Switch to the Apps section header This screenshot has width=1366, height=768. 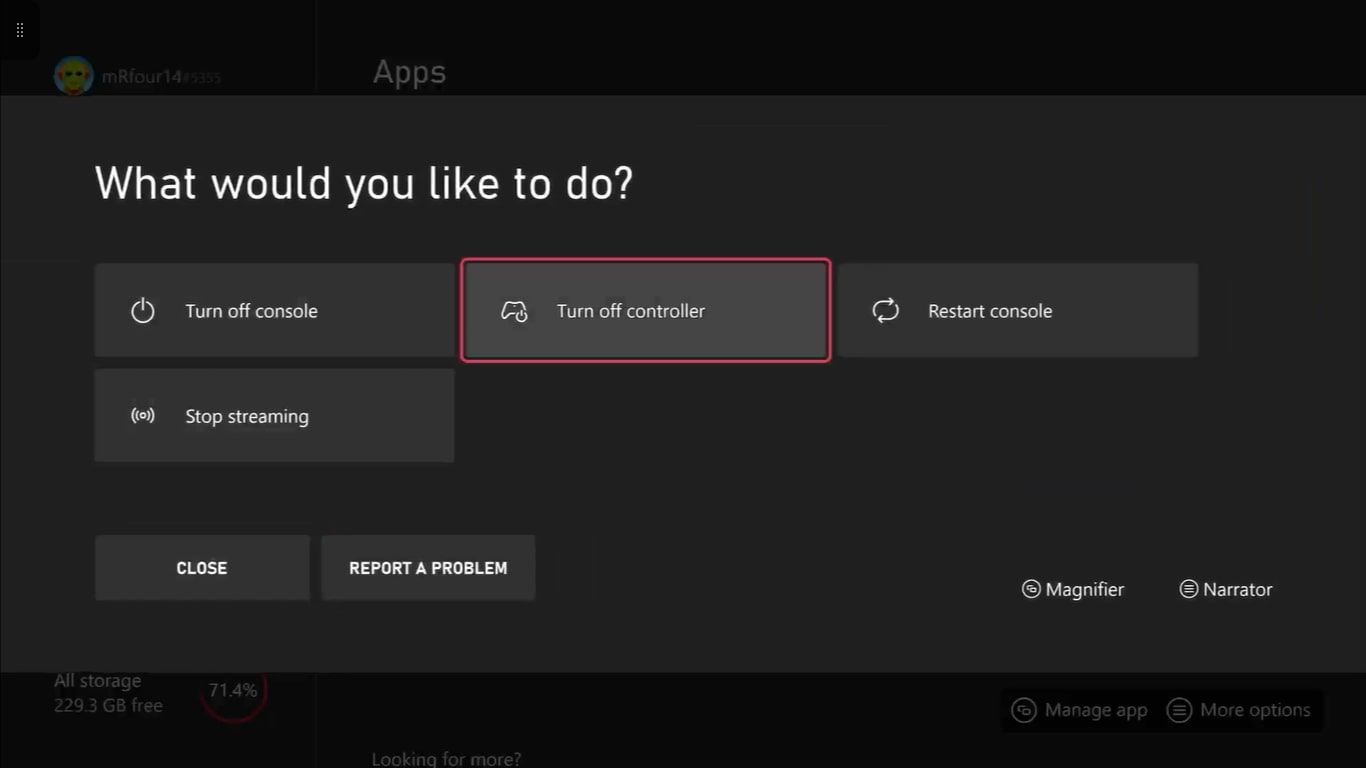(x=409, y=72)
